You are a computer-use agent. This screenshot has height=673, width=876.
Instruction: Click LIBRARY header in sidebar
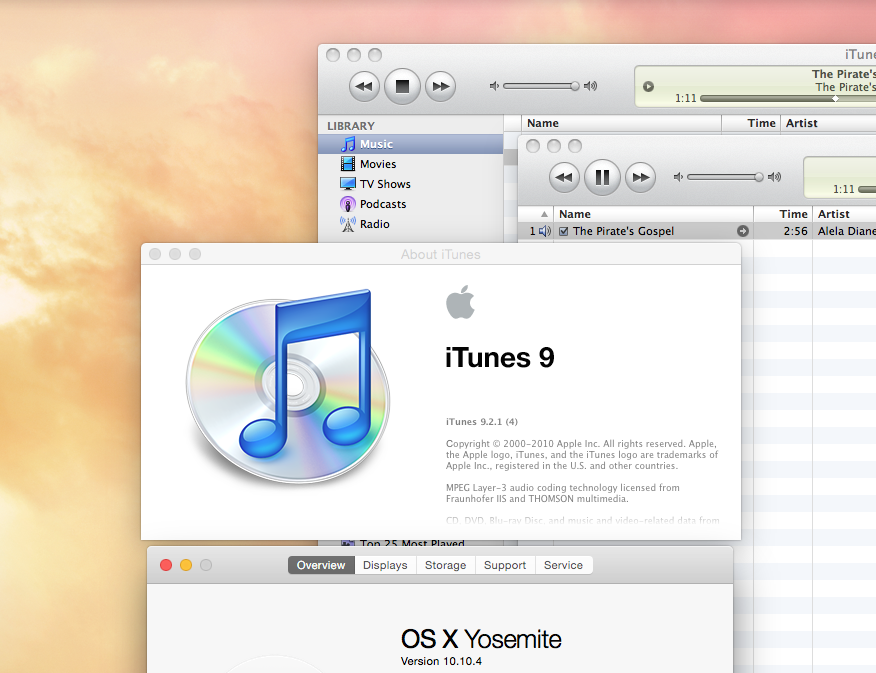(x=351, y=126)
